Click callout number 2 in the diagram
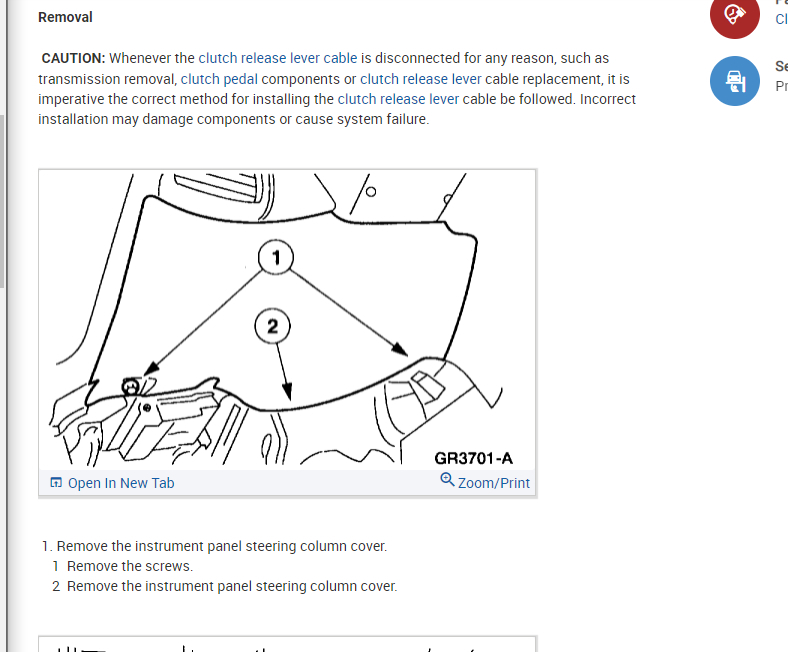Viewport: 788px width, 652px height. pos(272,326)
